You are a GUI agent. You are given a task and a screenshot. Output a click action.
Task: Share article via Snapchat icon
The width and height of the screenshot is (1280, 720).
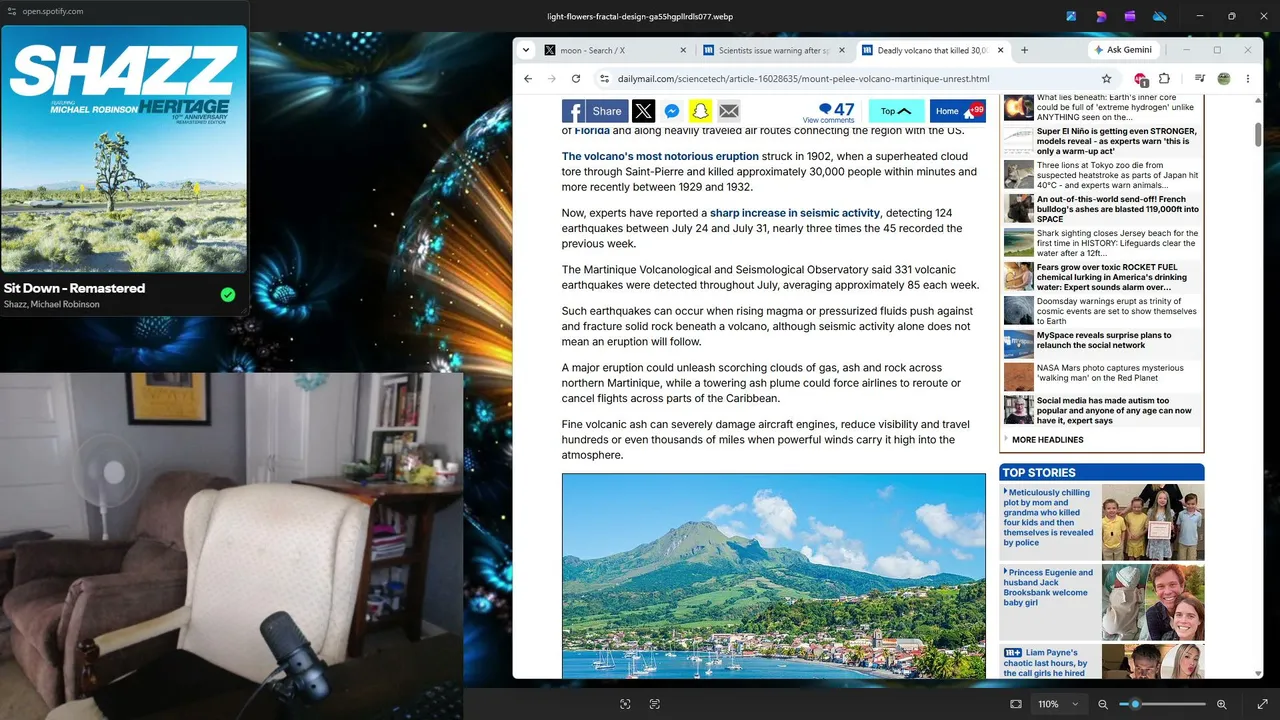[x=701, y=111]
